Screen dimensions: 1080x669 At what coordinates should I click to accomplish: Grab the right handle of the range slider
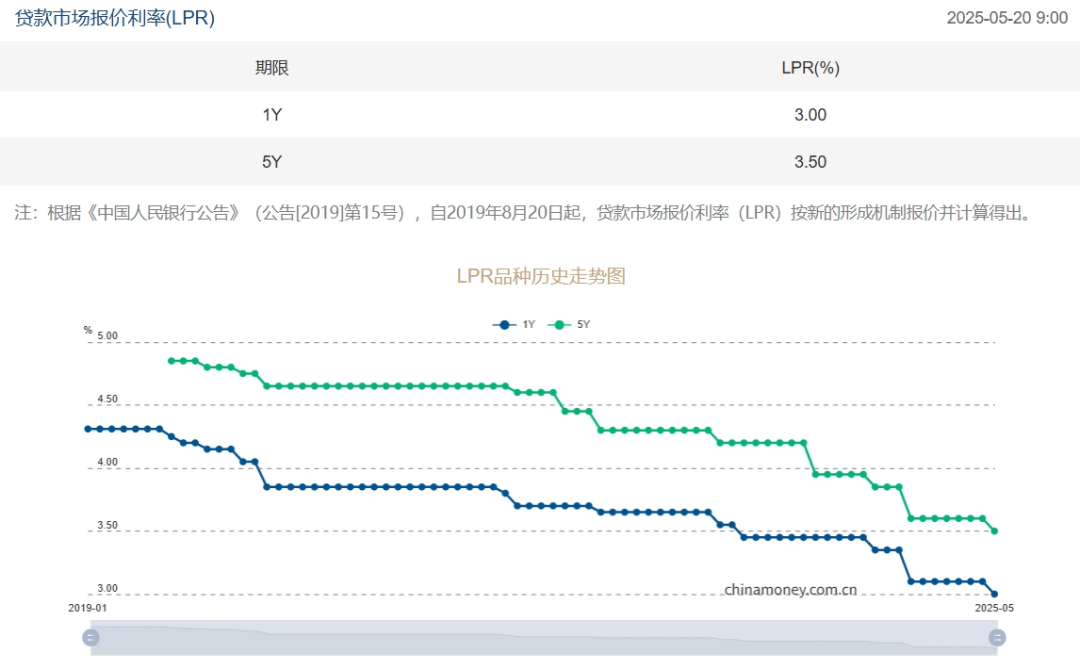(x=997, y=637)
